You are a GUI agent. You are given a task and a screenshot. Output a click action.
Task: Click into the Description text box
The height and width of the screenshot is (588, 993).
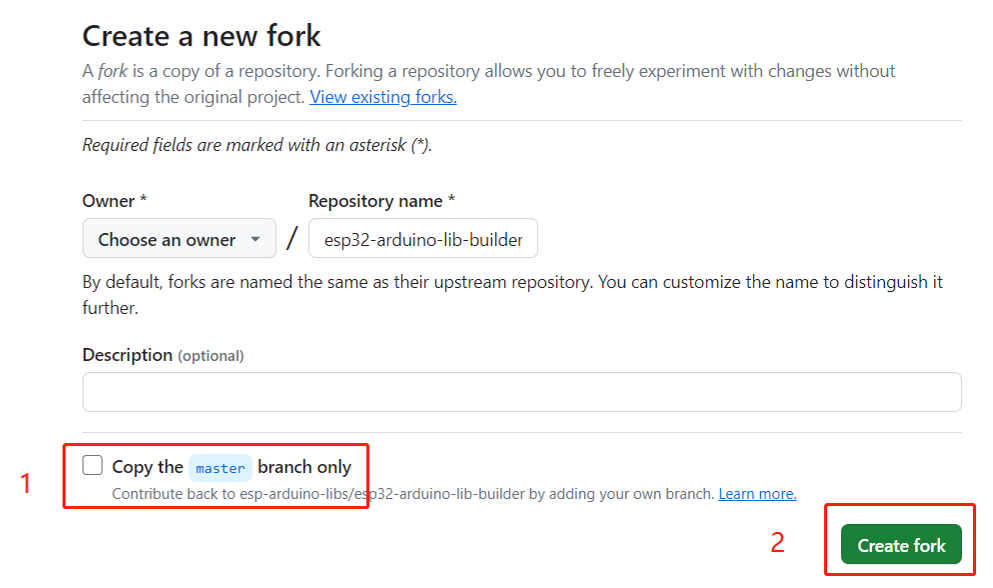tap(522, 392)
